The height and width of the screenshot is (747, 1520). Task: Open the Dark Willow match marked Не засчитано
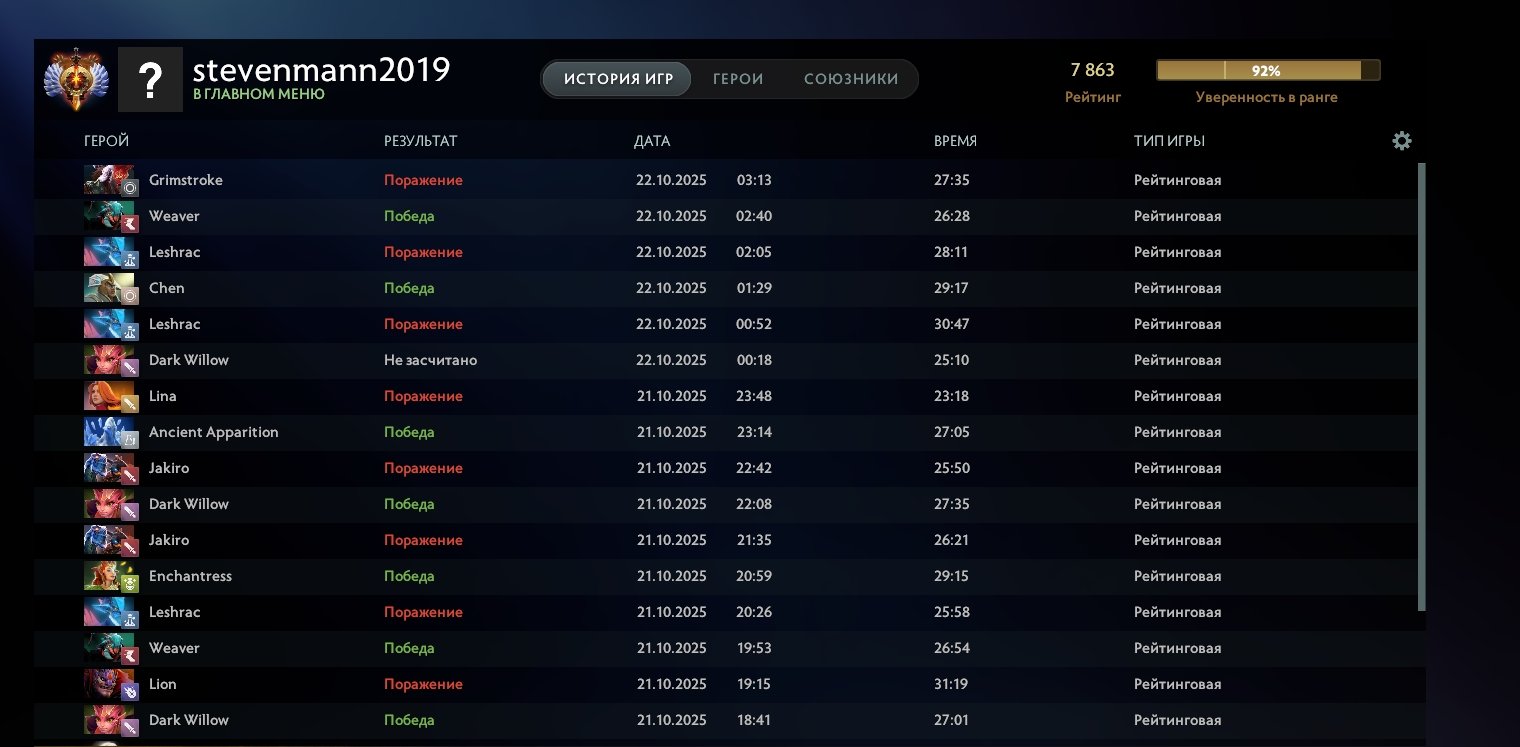click(x=430, y=360)
